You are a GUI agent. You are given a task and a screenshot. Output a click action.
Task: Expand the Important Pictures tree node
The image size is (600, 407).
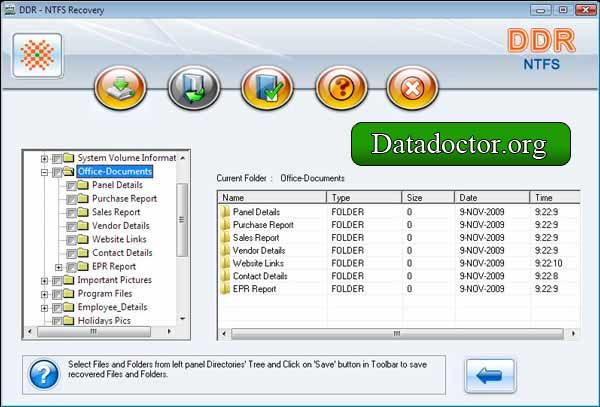[x=44, y=281]
